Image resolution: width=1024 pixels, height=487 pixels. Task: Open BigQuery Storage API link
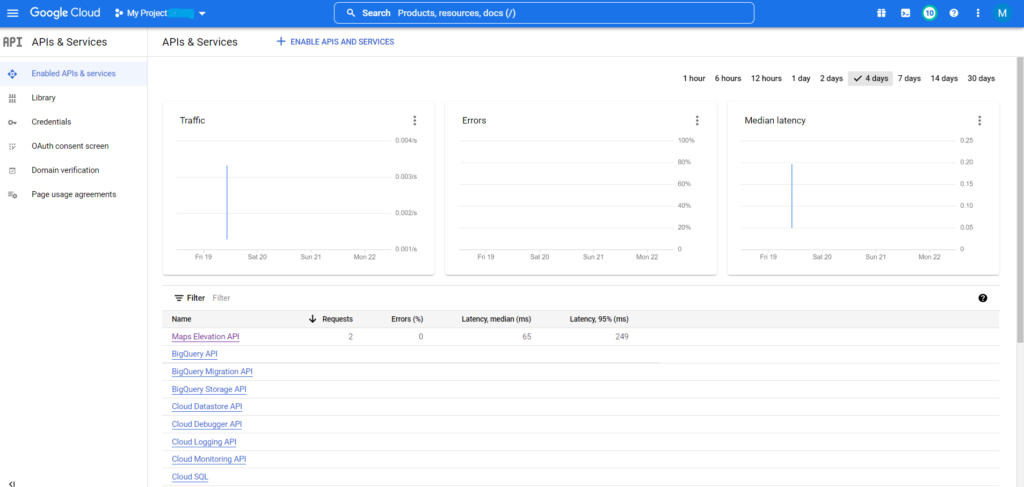(209, 389)
